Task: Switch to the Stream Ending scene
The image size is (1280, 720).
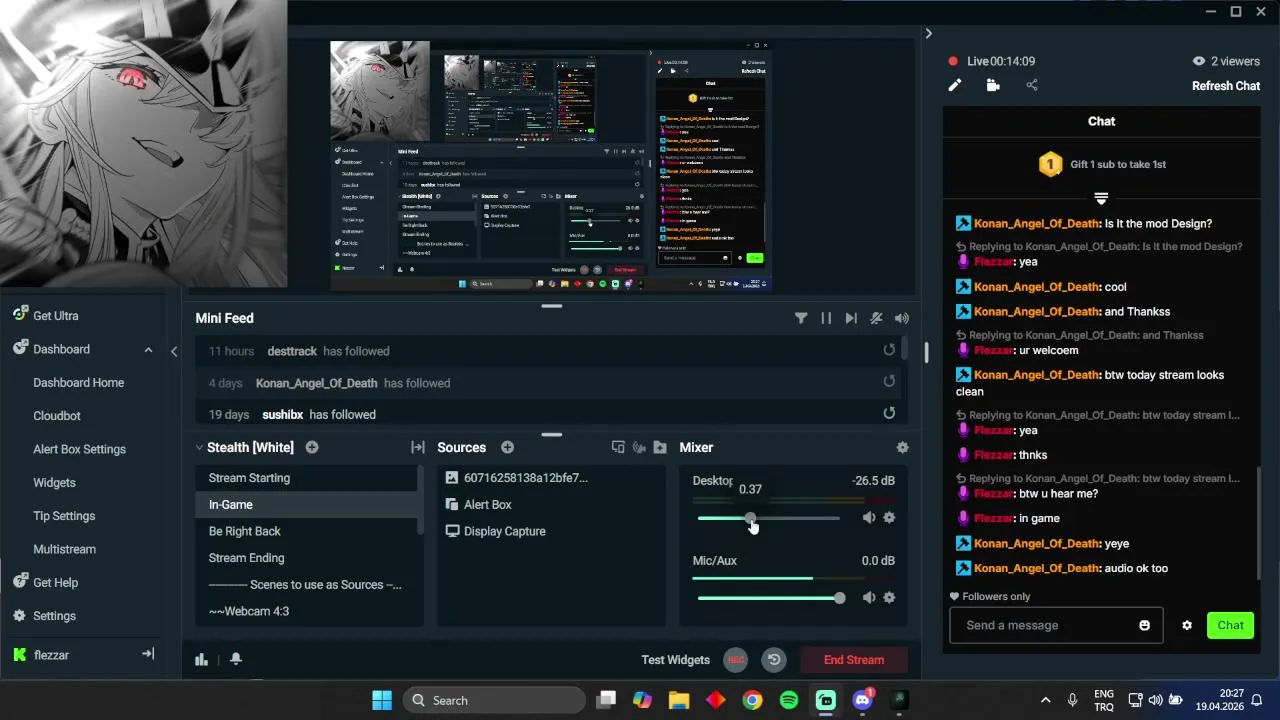Action: [306, 558]
